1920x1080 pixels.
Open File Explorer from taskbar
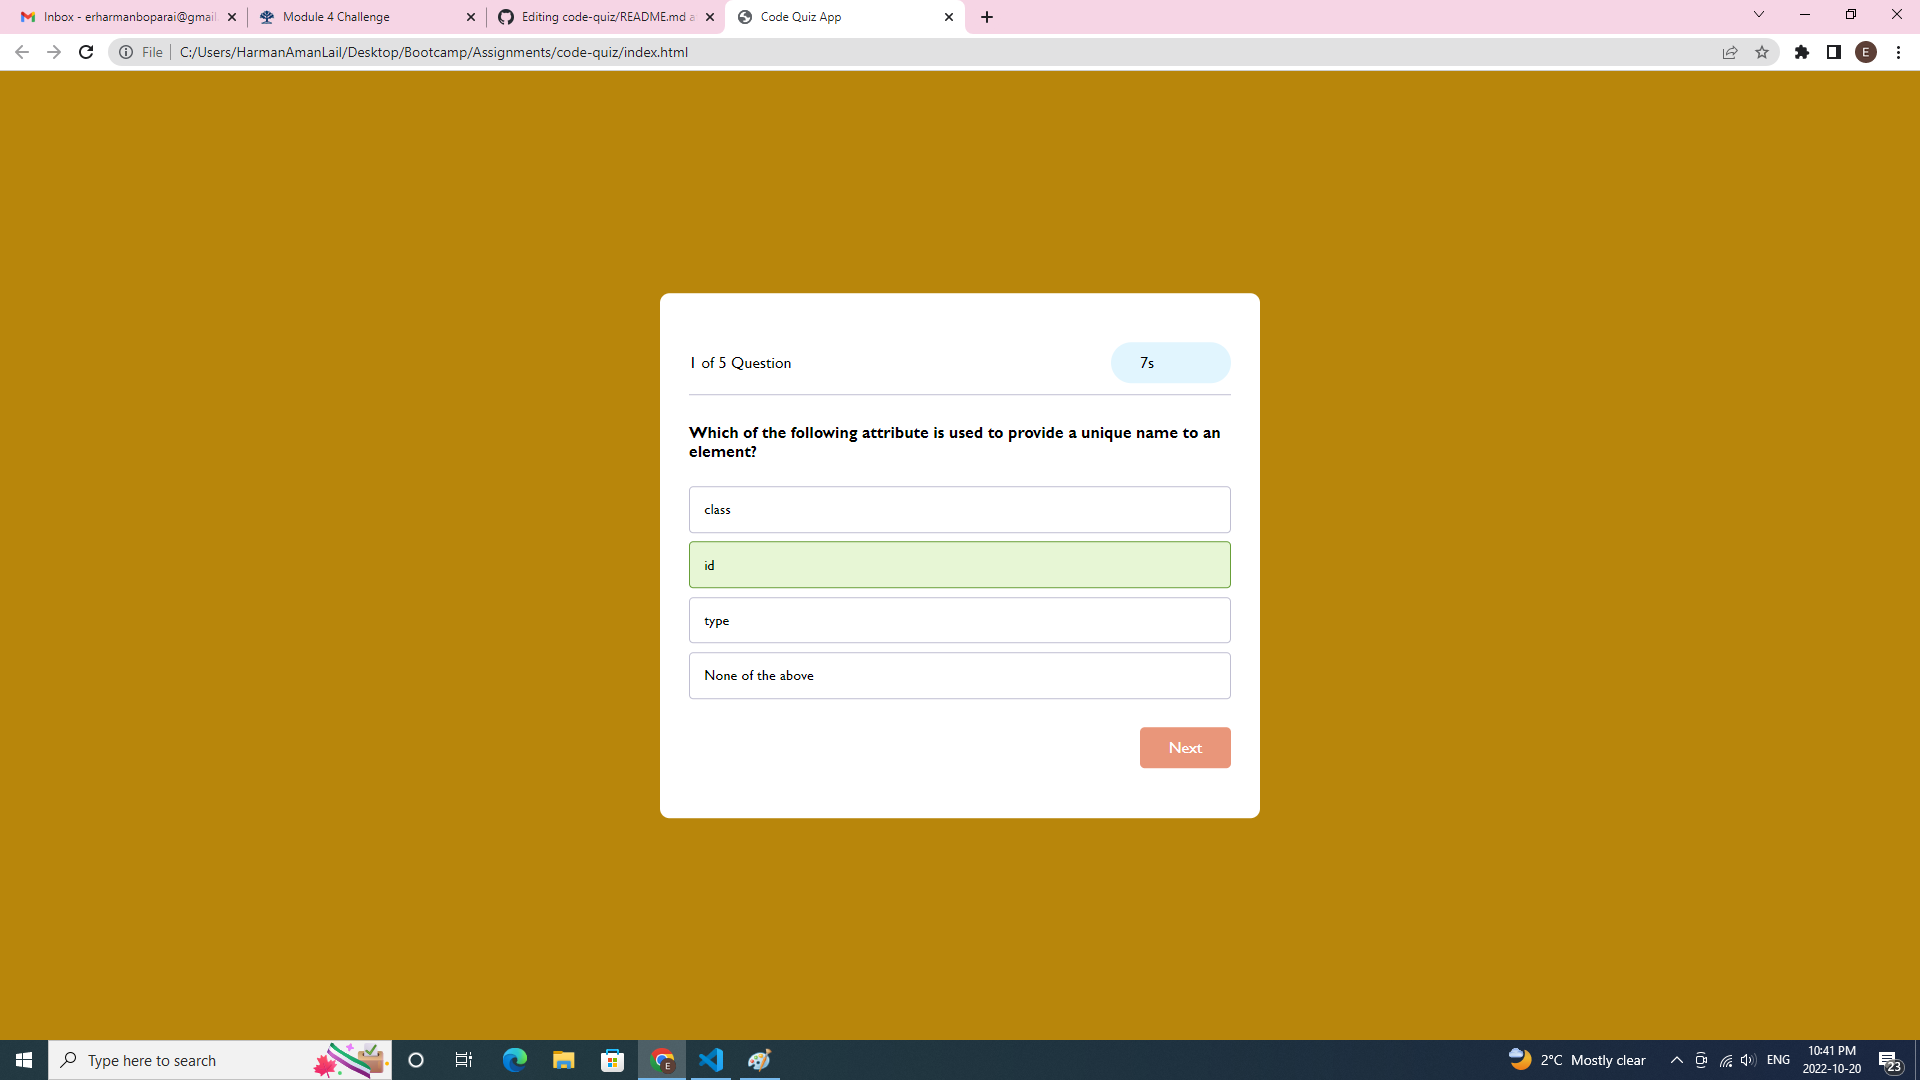564,1060
